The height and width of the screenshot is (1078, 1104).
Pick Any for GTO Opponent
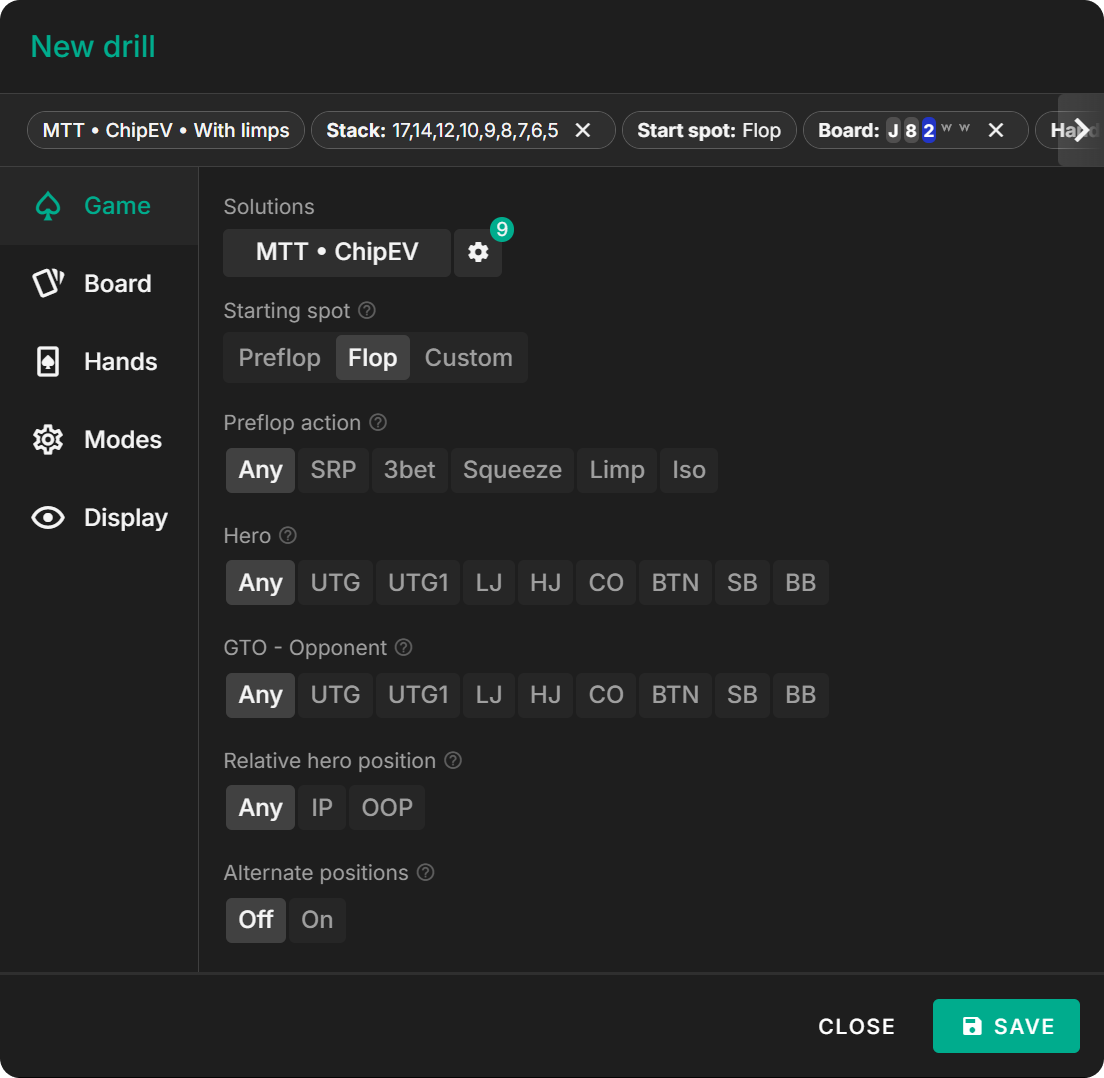tap(261, 695)
